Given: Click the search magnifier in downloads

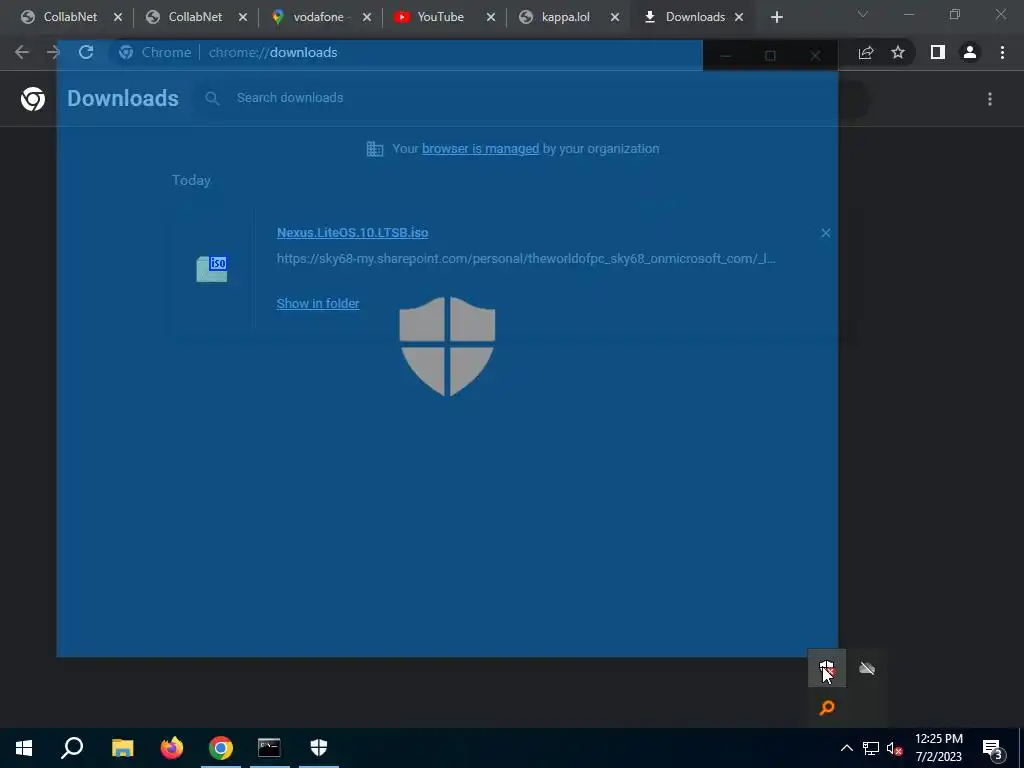Looking at the screenshot, I should tap(212, 98).
